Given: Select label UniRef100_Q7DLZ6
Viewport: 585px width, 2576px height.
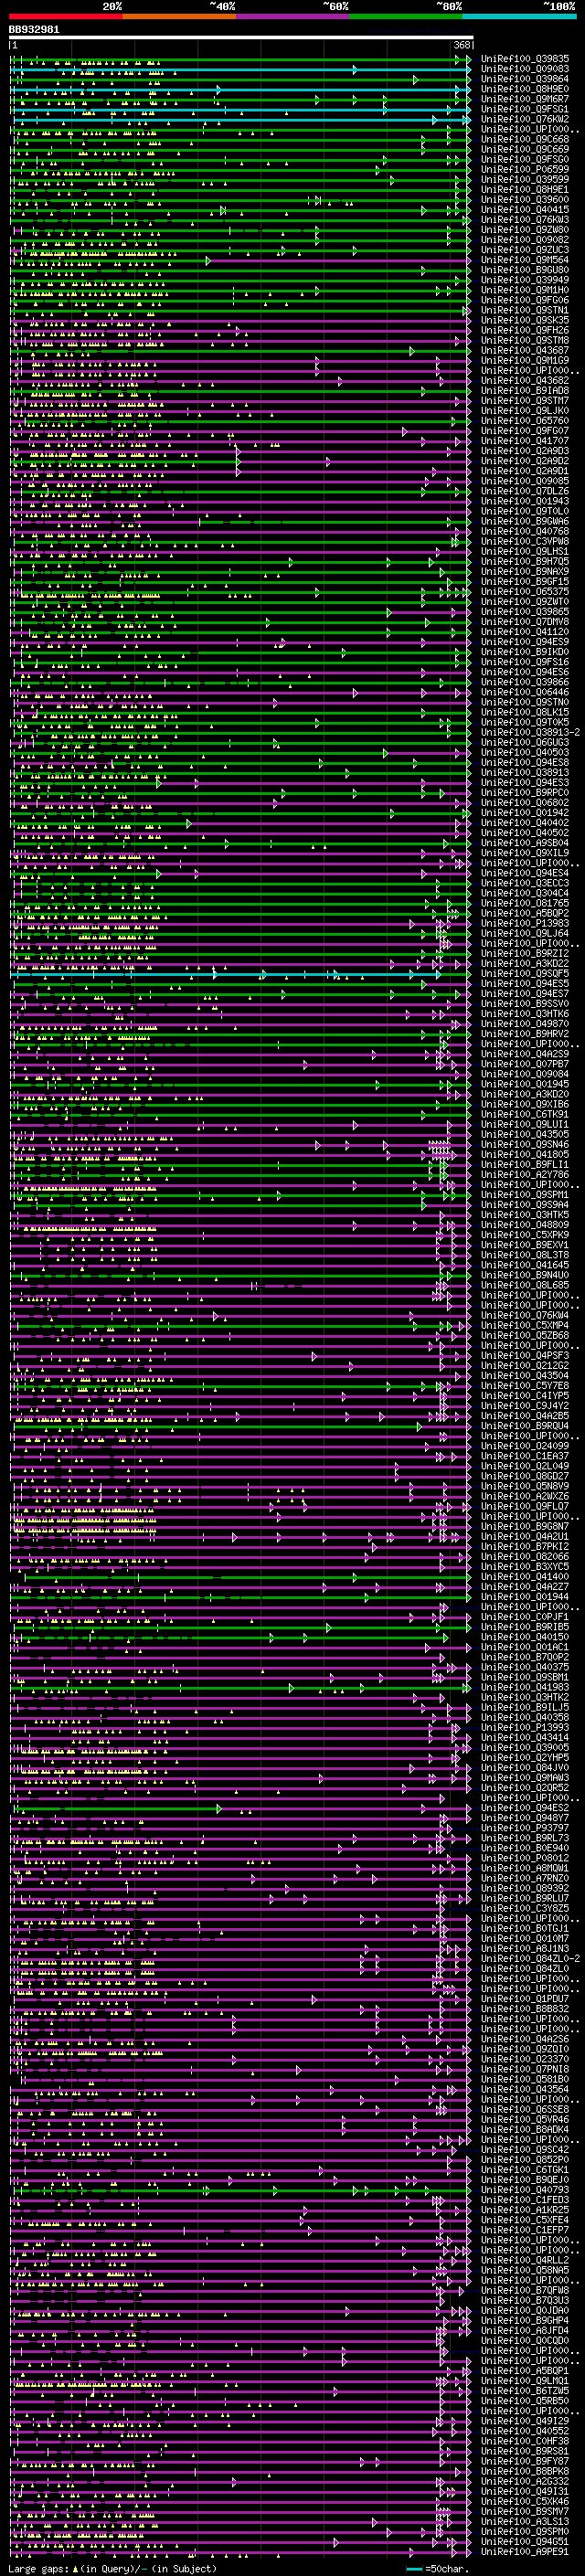Looking at the screenshot, I should coord(525,491).
